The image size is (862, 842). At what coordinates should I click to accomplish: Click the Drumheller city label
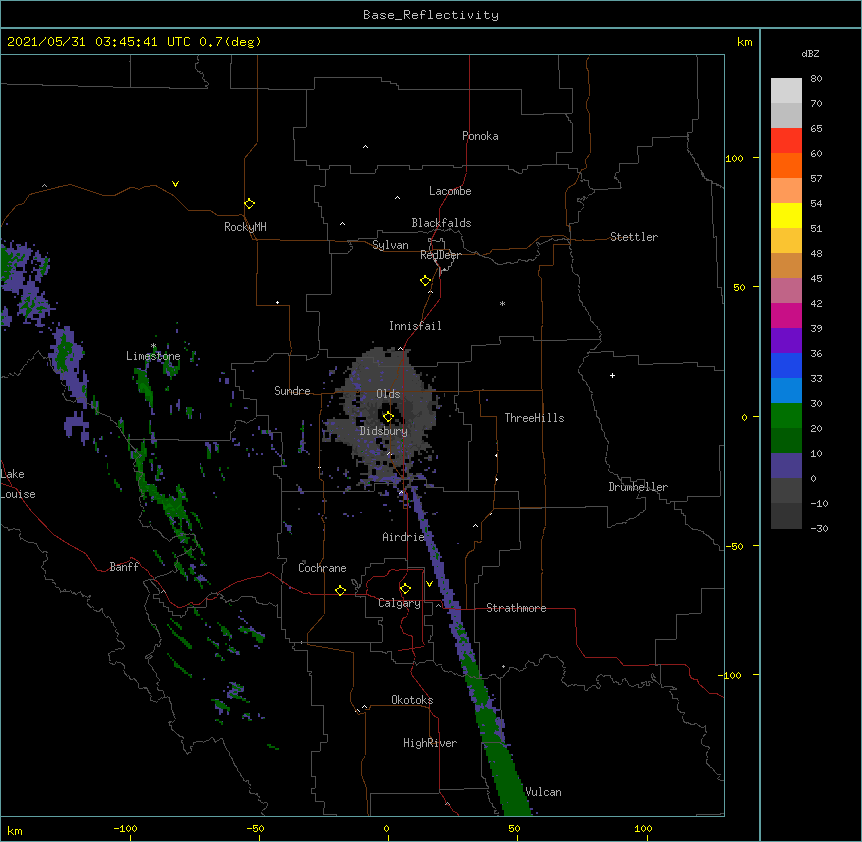[638, 487]
